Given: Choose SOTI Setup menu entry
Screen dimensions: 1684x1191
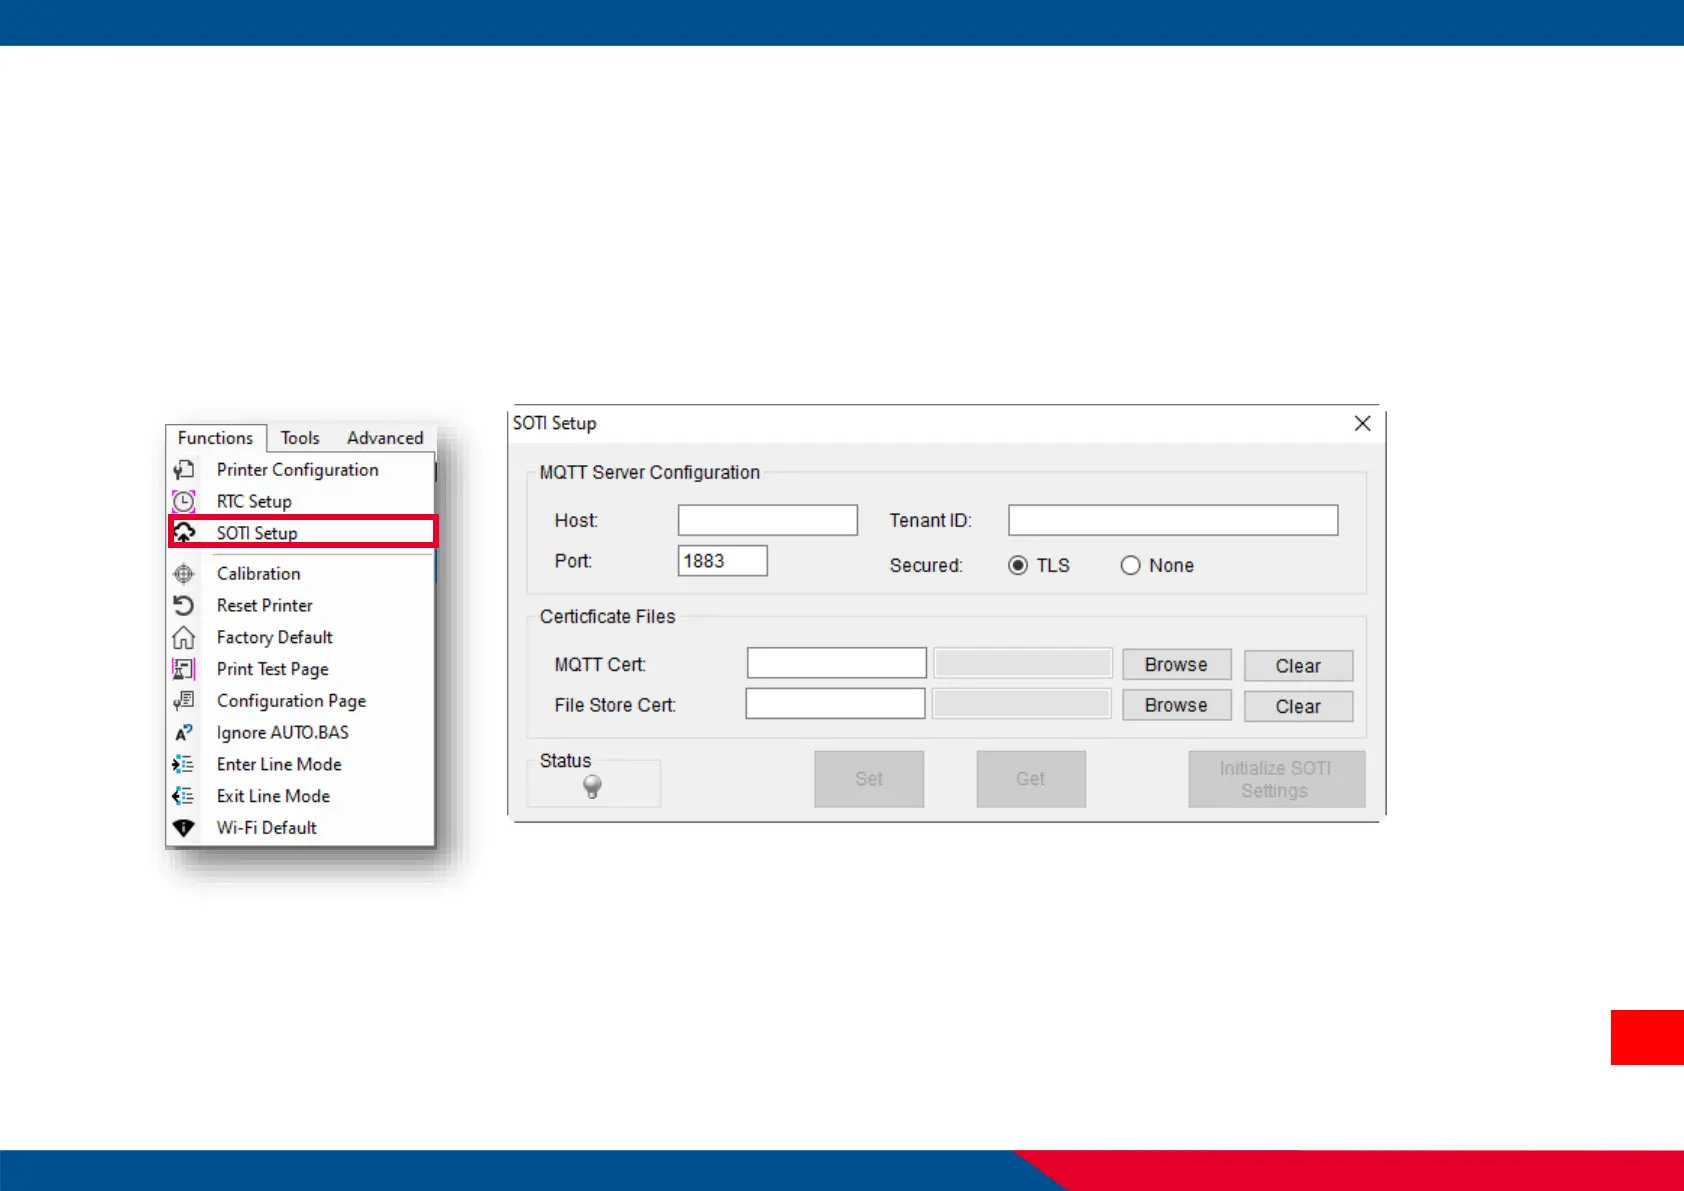Looking at the screenshot, I should click(302, 532).
